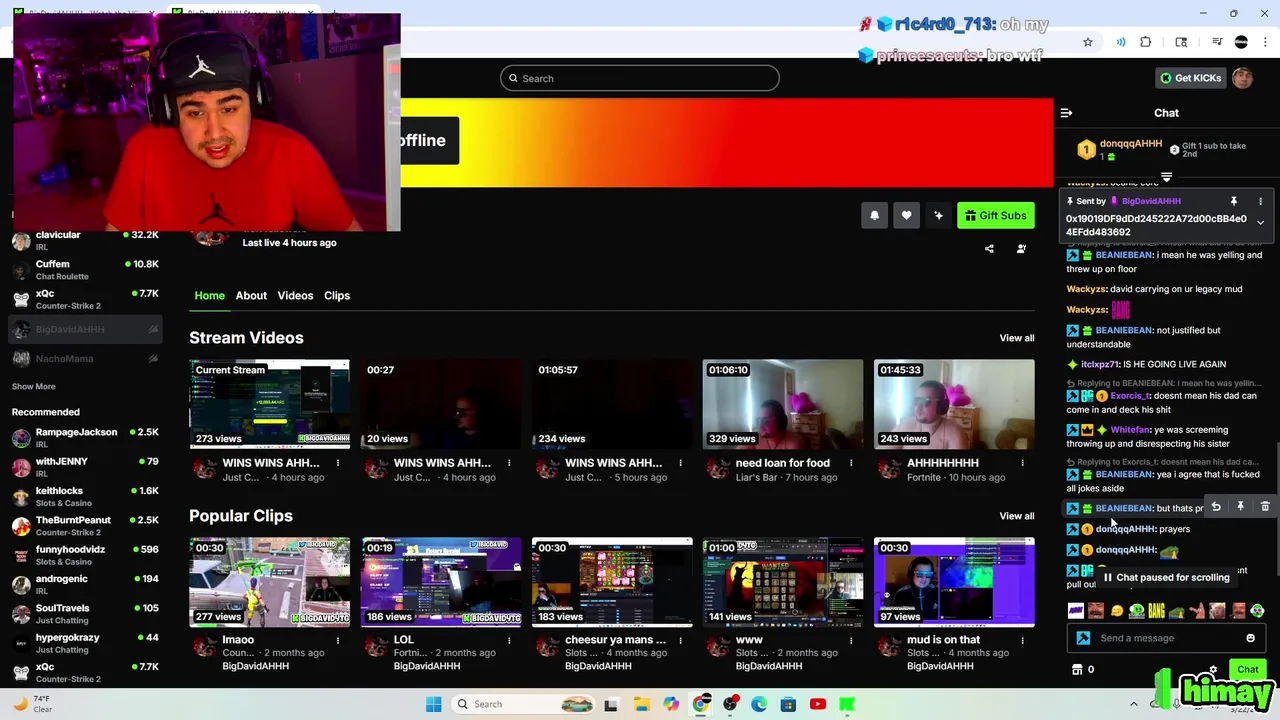View all Popular Clips
The width and height of the screenshot is (1280, 720).
click(1017, 516)
